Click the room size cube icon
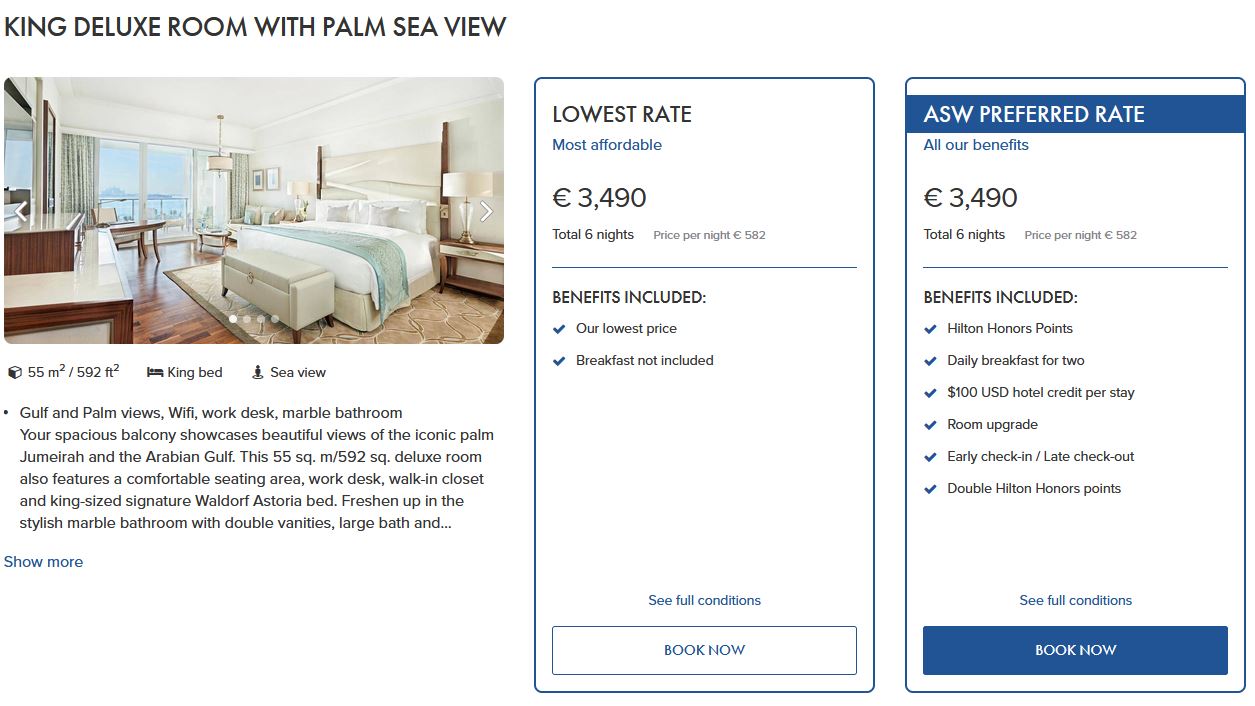 [15, 373]
